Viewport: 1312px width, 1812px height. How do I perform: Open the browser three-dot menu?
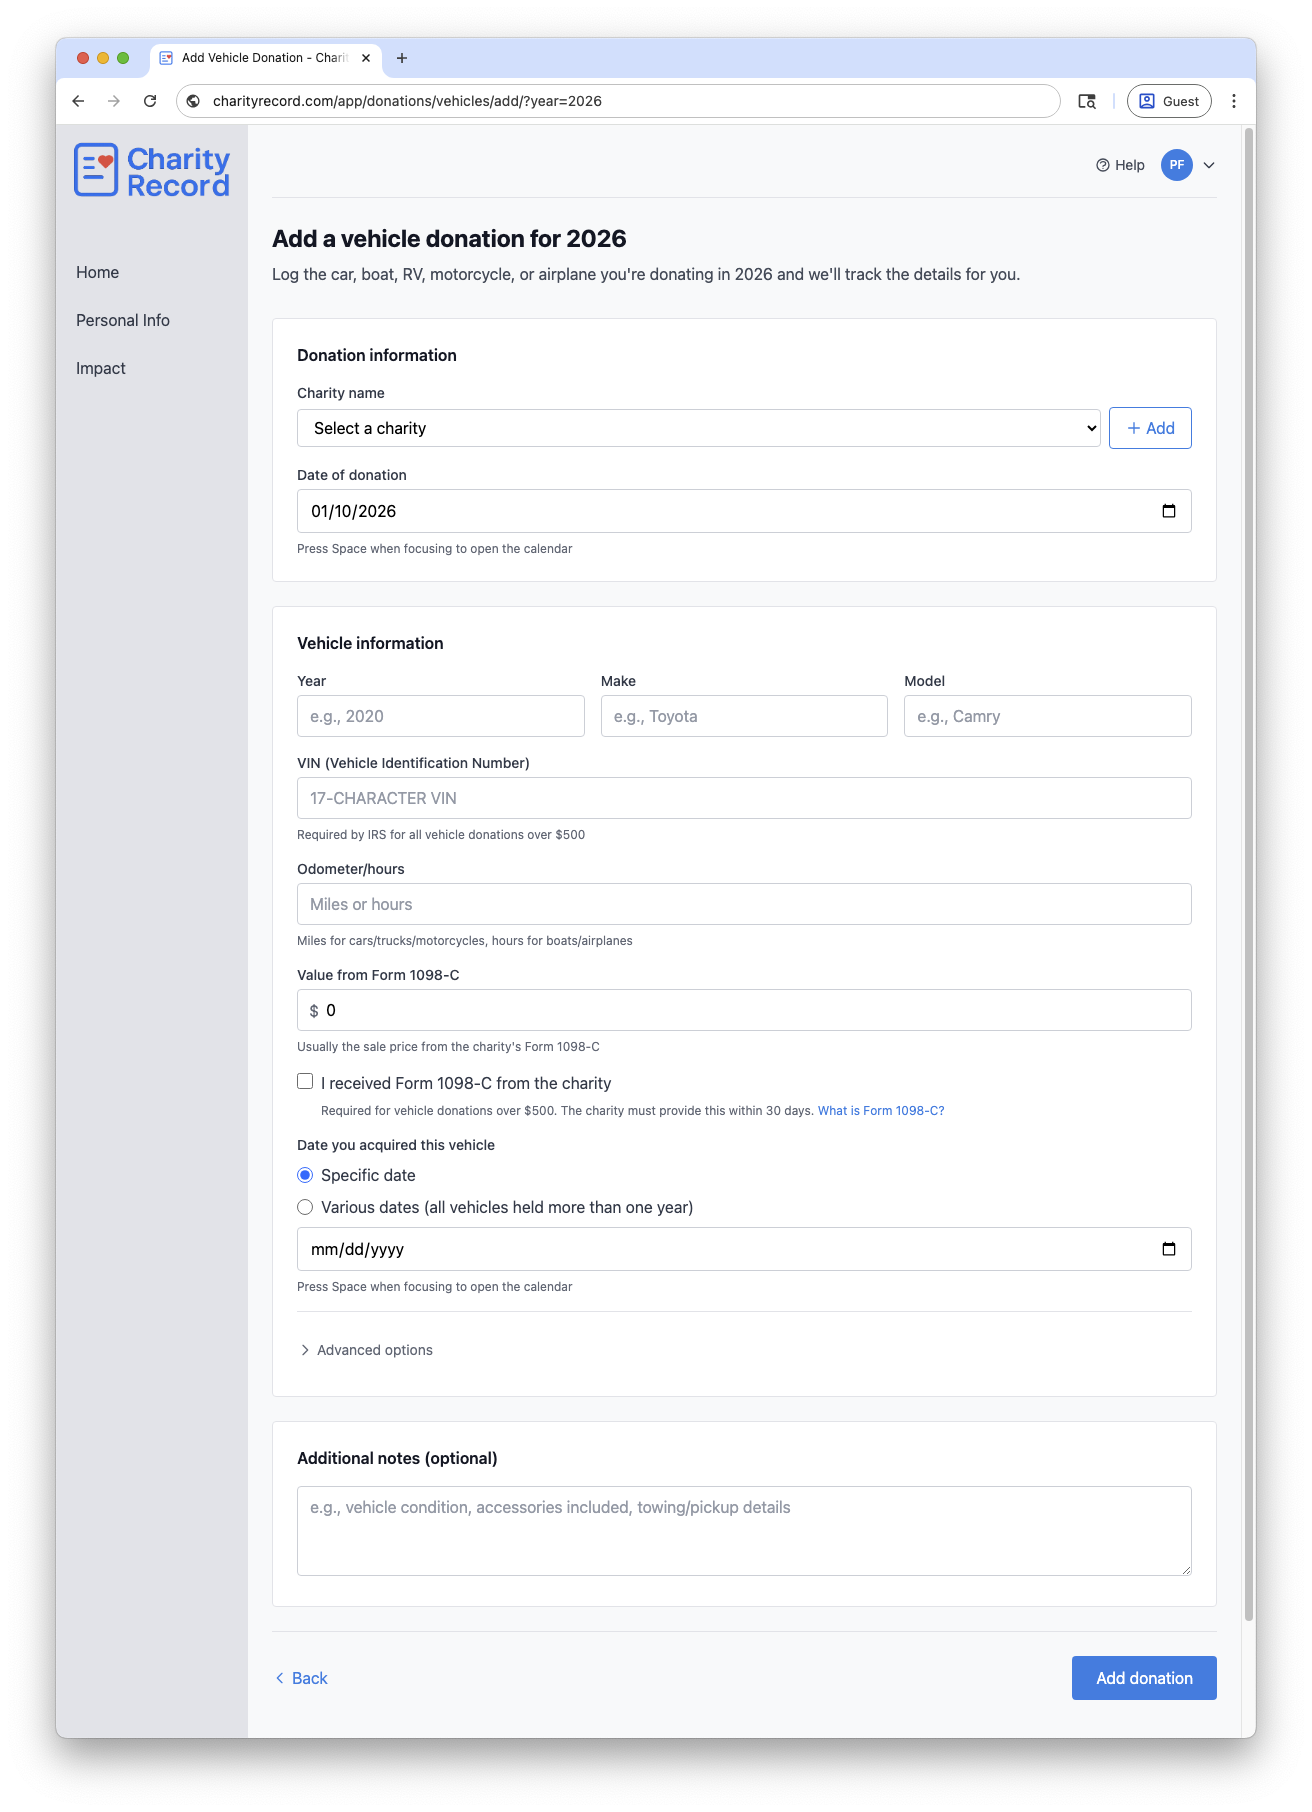[x=1234, y=101]
